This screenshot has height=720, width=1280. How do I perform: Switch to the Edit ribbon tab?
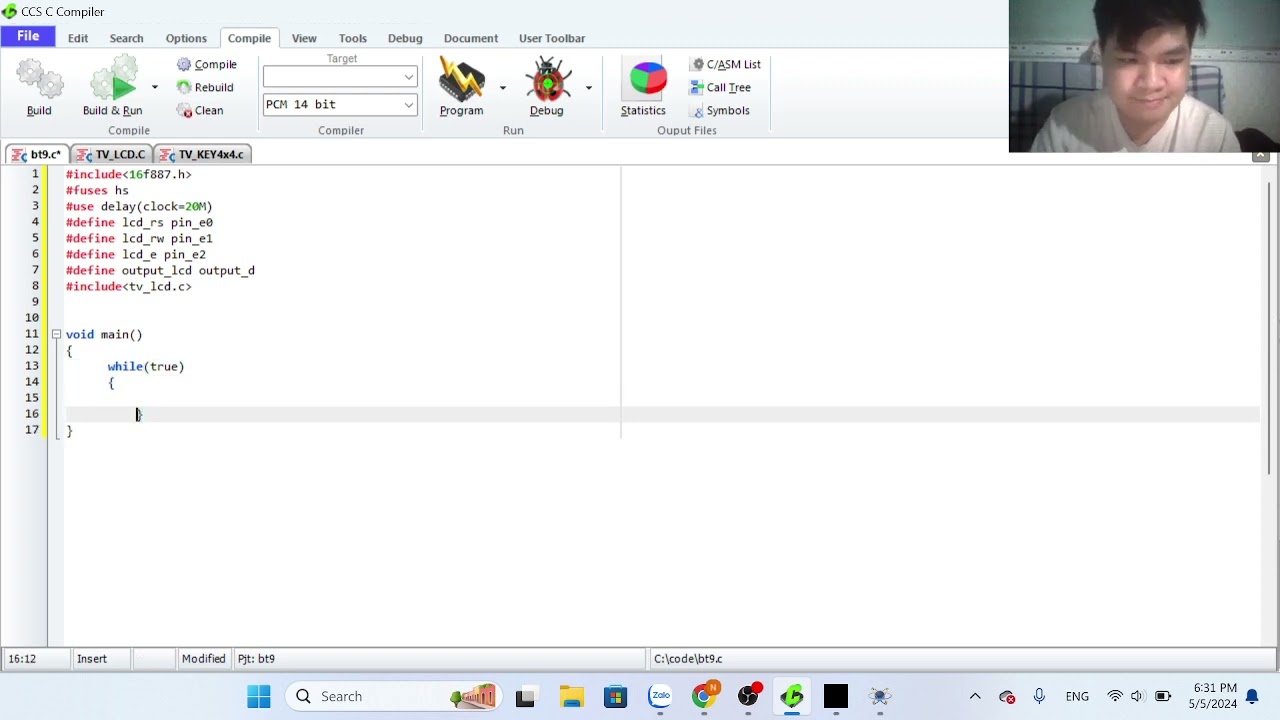click(x=78, y=38)
